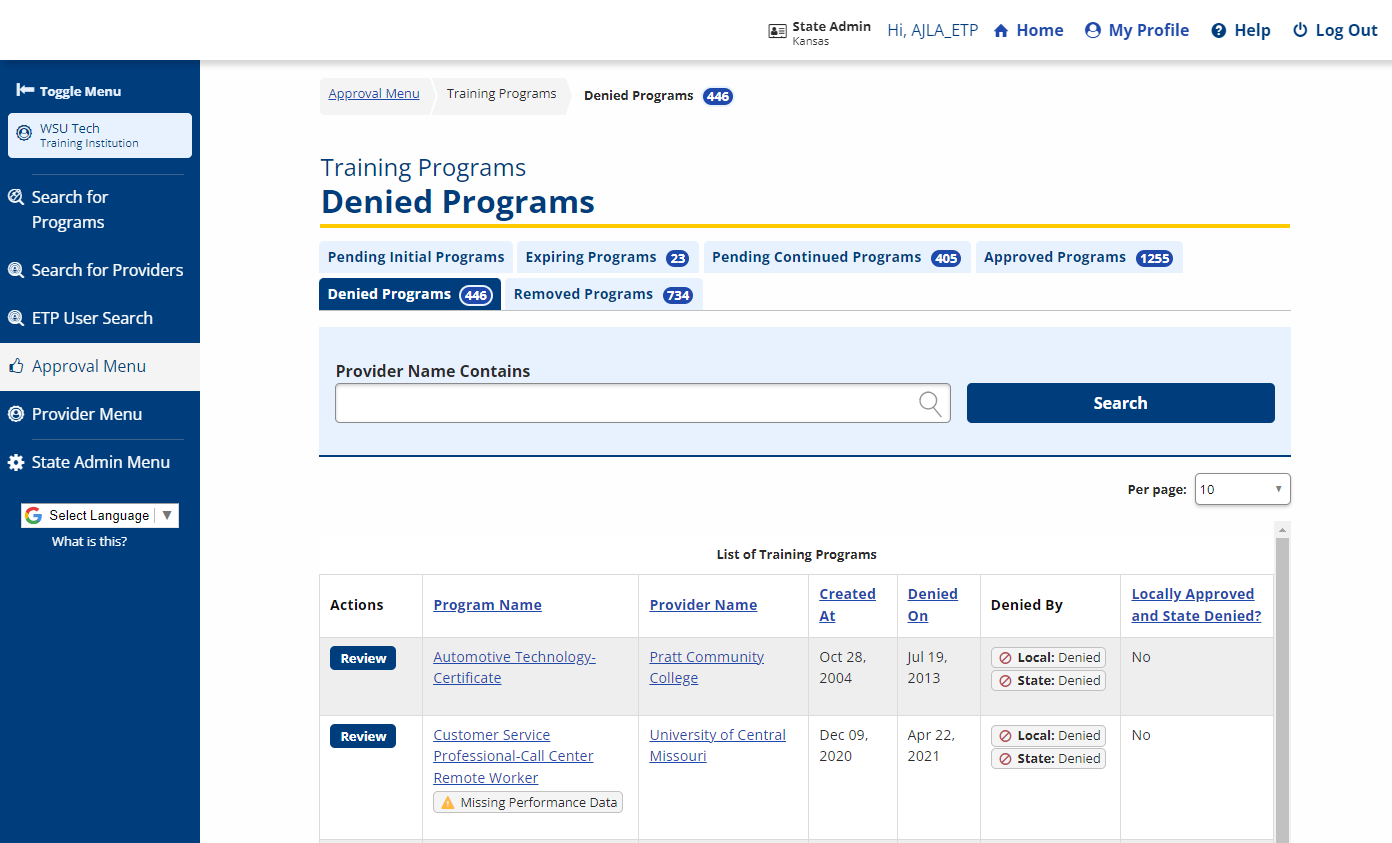1392x843 pixels.
Task: Click the blue Search button
Action: tap(1120, 403)
